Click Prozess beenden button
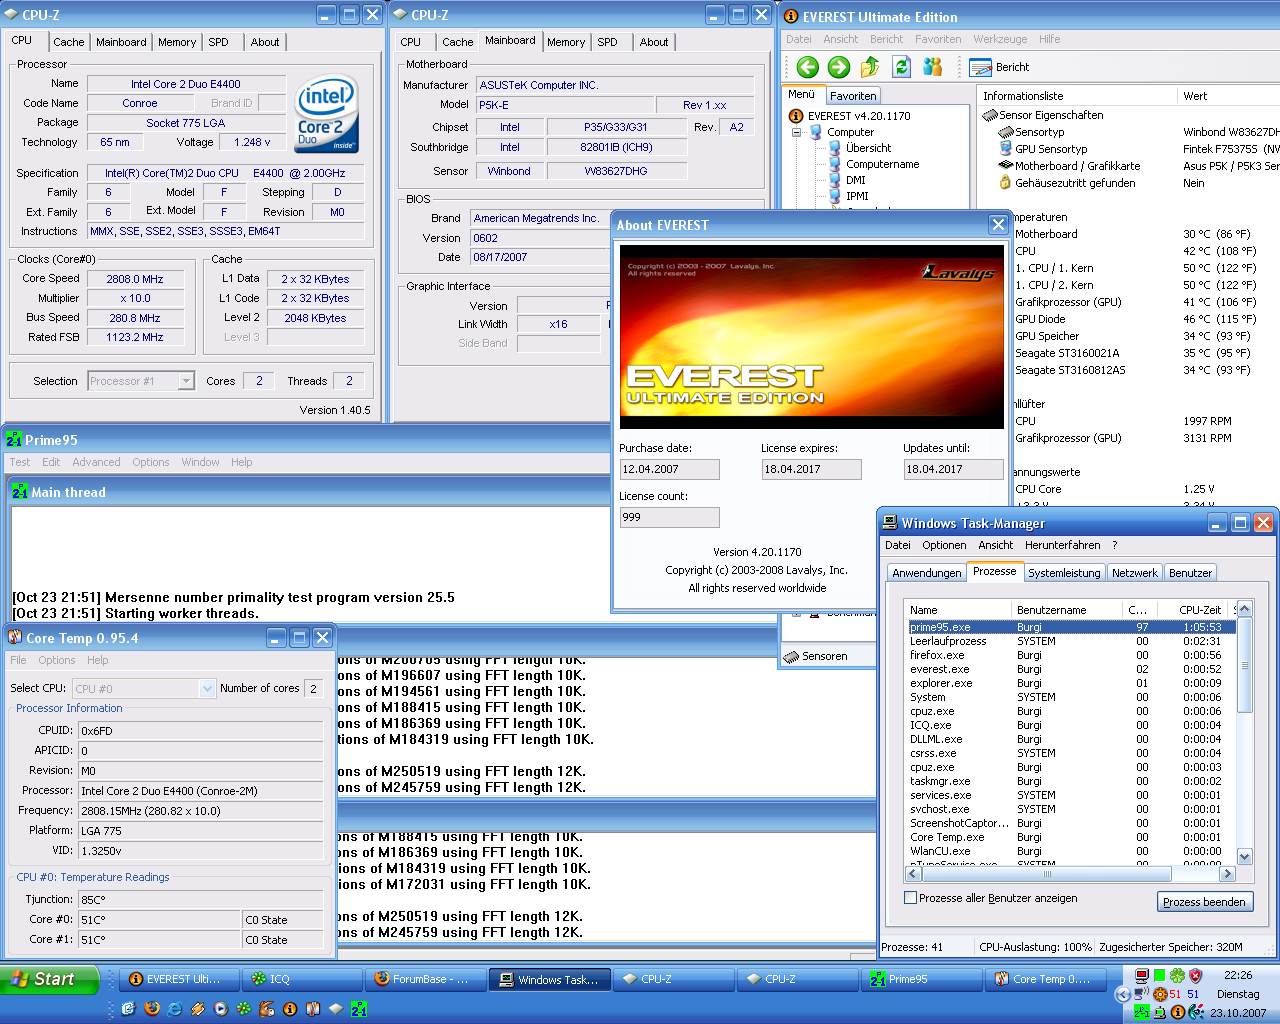The width and height of the screenshot is (1280, 1024). click(x=1204, y=902)
